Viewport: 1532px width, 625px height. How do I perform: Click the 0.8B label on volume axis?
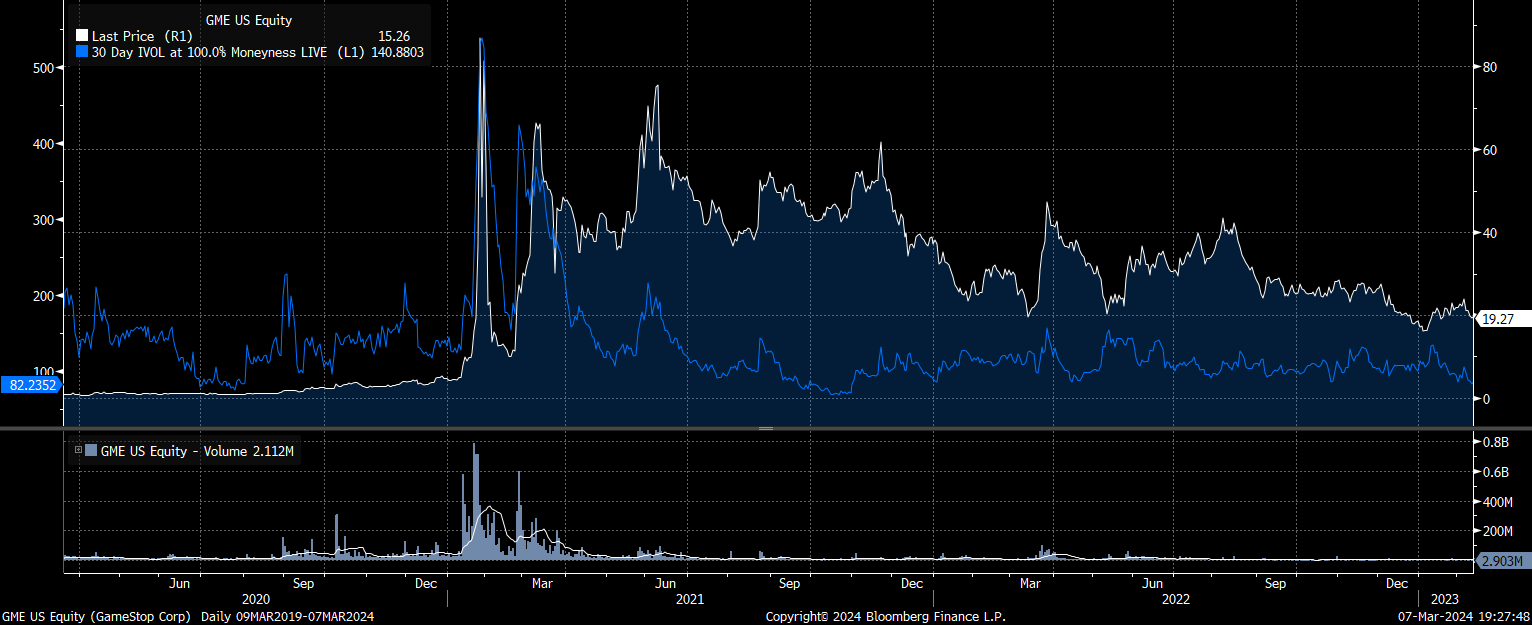point(1495,442)
